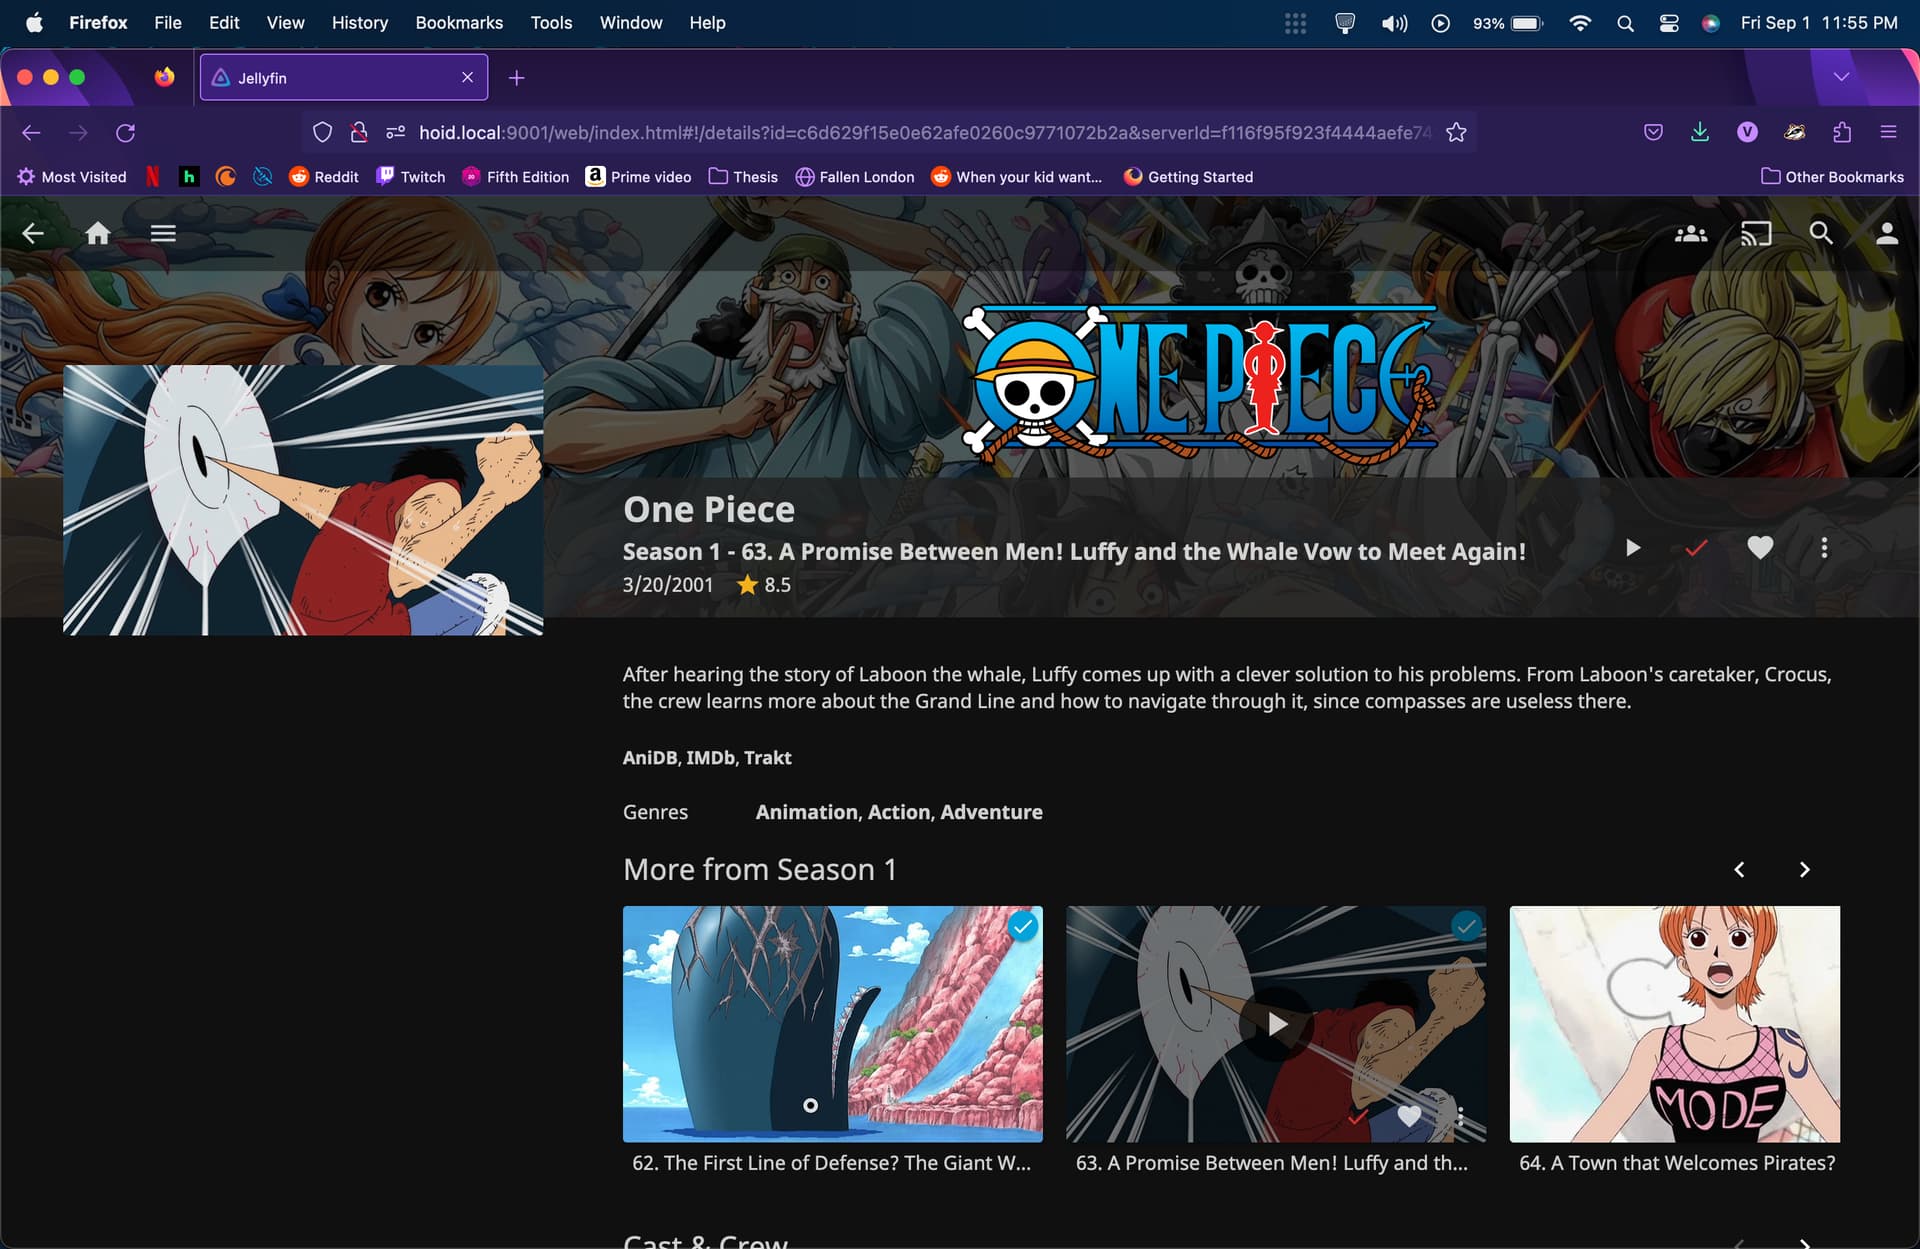The height and width of the screenshot is (1249, 1920).
Task: Open the History menu
Action: pos(359,22)
